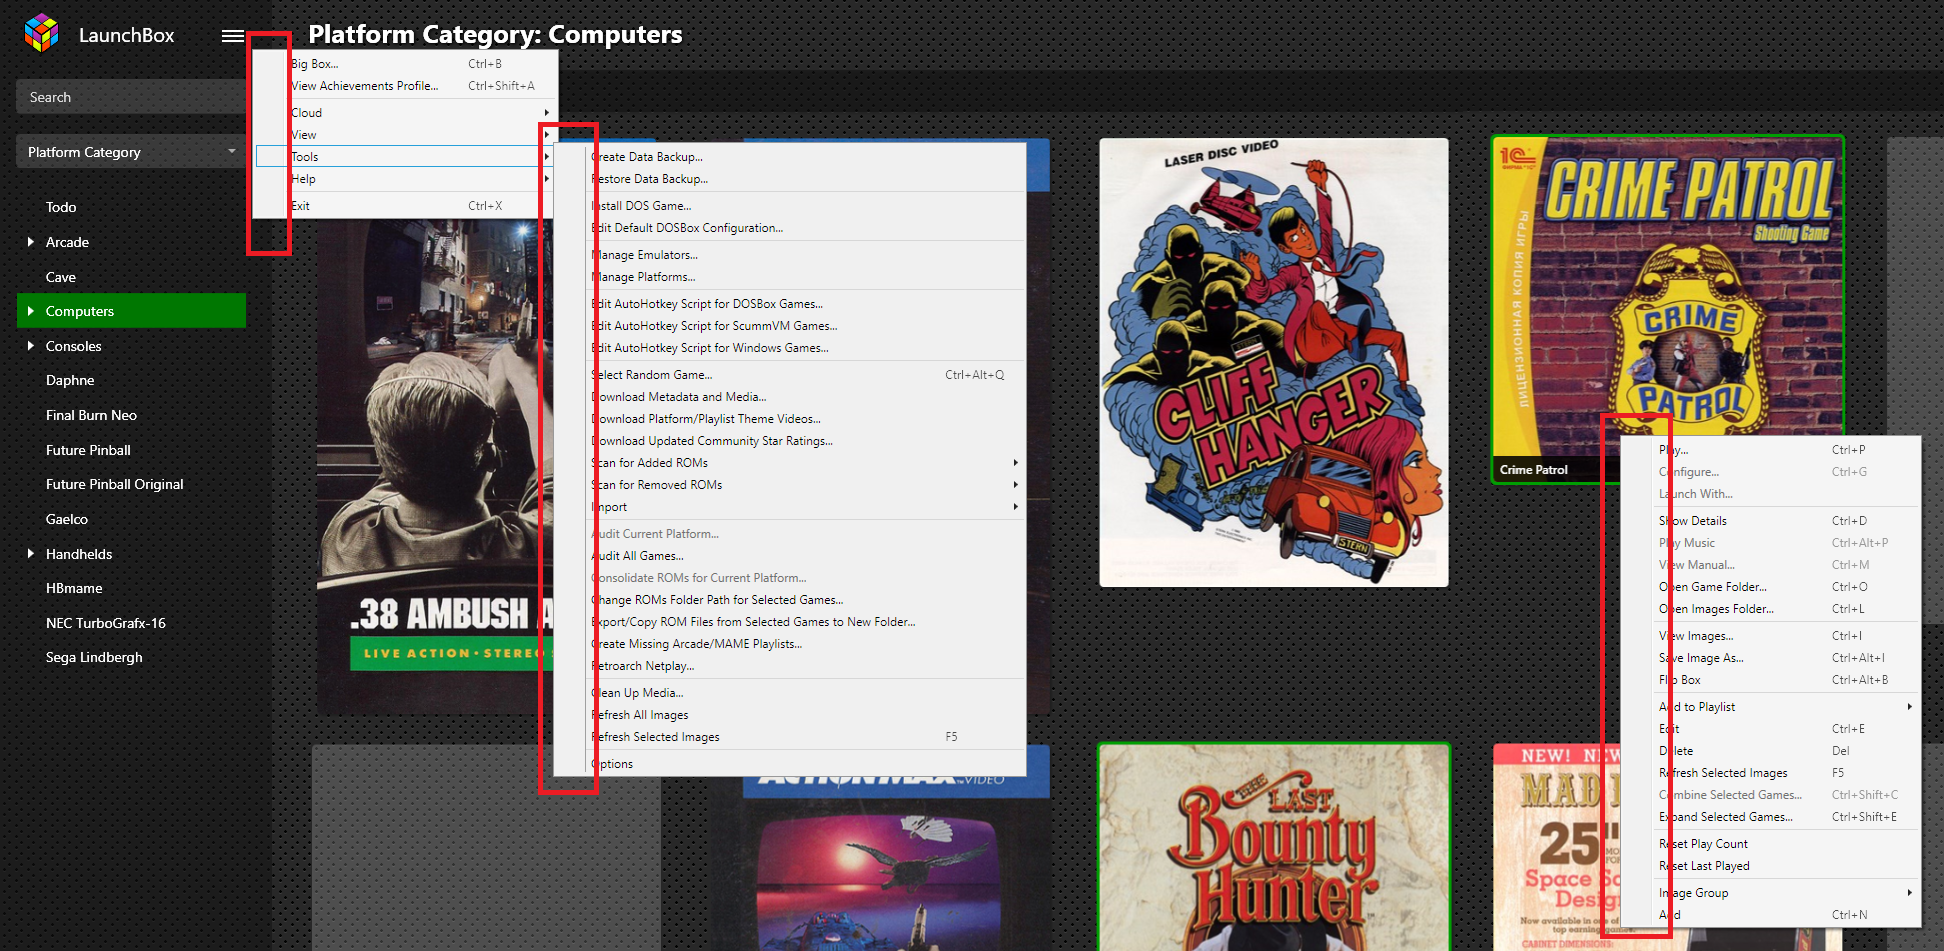The image size is (1944, 951).
Task: Choose Delete in game context menu
Action: pyautogui.click(x=1770, y=751)
